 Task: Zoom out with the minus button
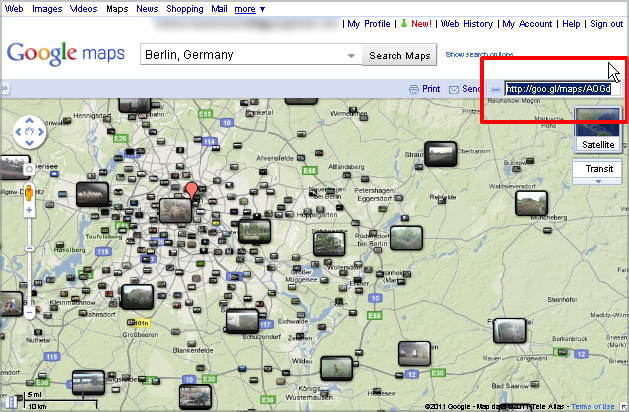29,312
